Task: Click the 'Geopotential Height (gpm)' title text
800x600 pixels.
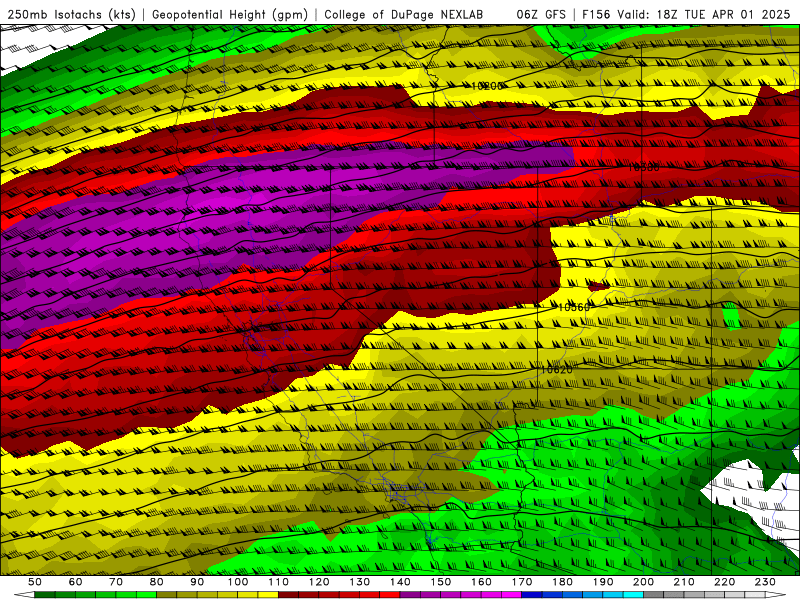Action: point(230,15)
